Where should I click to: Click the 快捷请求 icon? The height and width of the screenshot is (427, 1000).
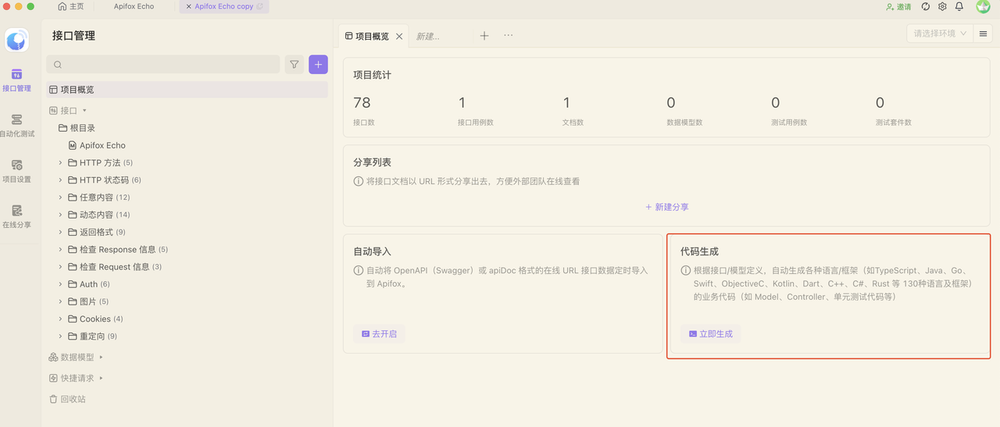pos(53,378)
